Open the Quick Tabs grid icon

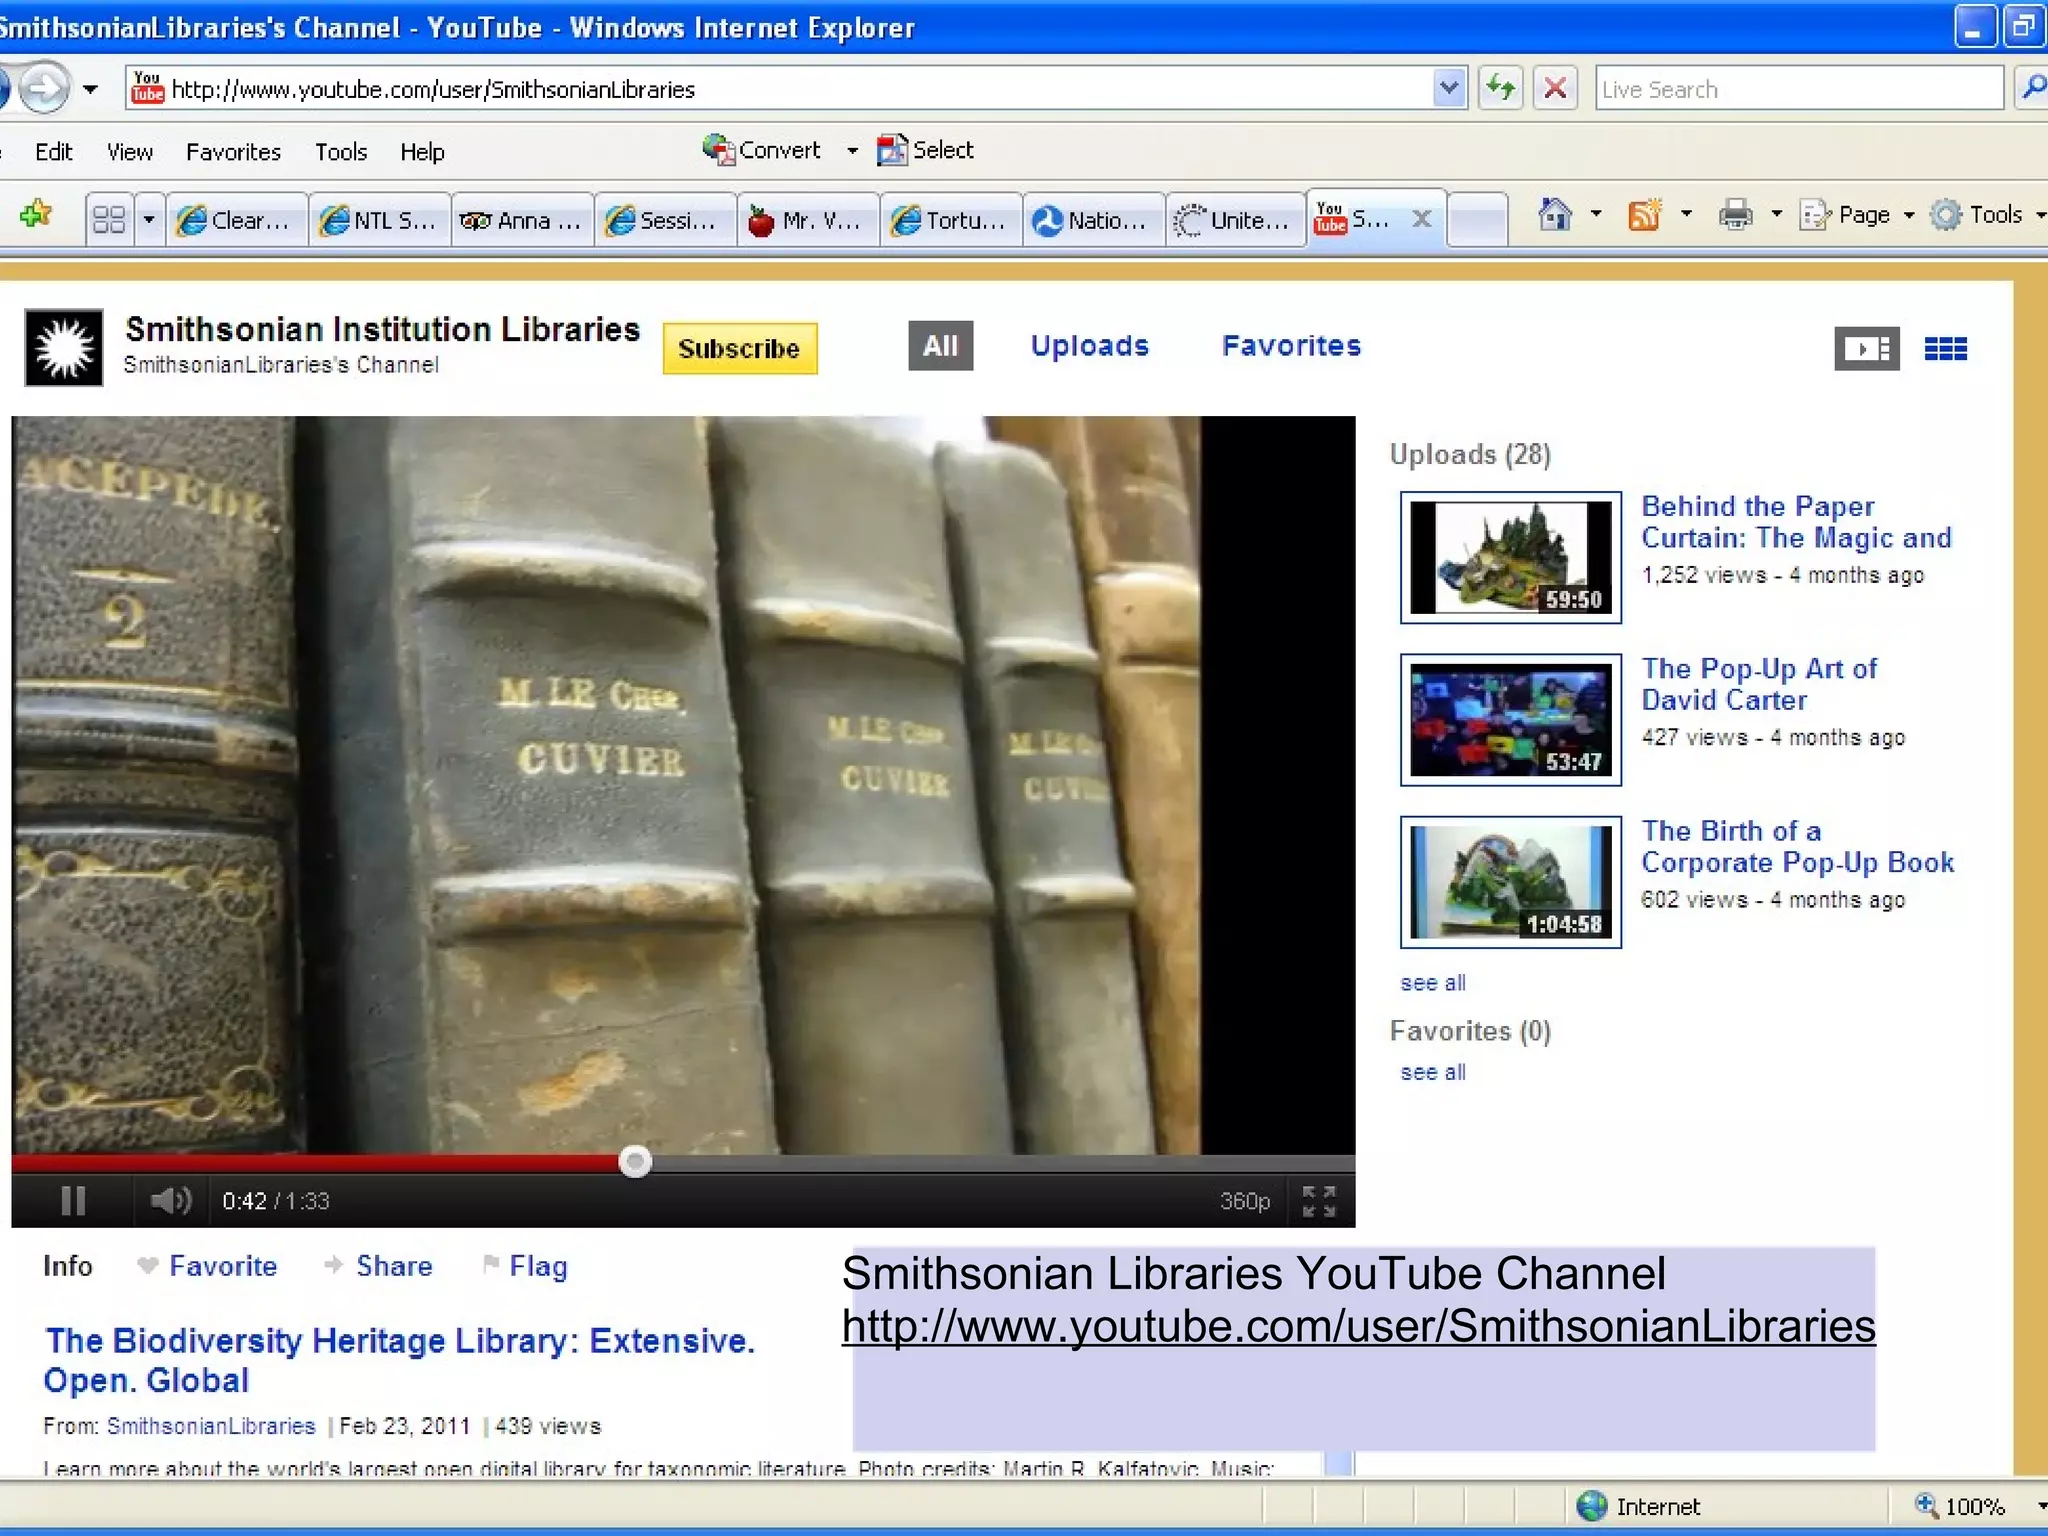coord(109,219)
